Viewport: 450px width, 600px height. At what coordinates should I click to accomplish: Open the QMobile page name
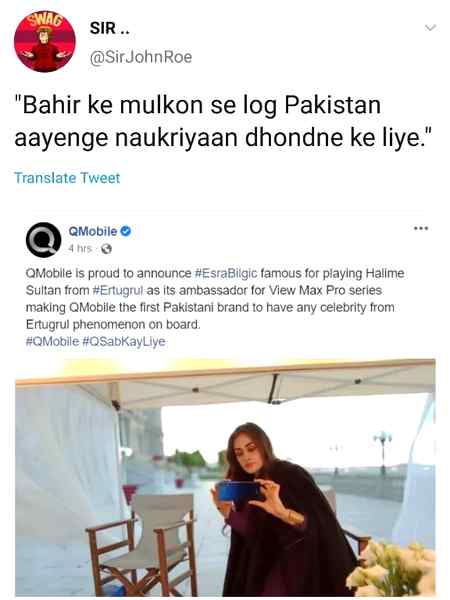(93, 231)
